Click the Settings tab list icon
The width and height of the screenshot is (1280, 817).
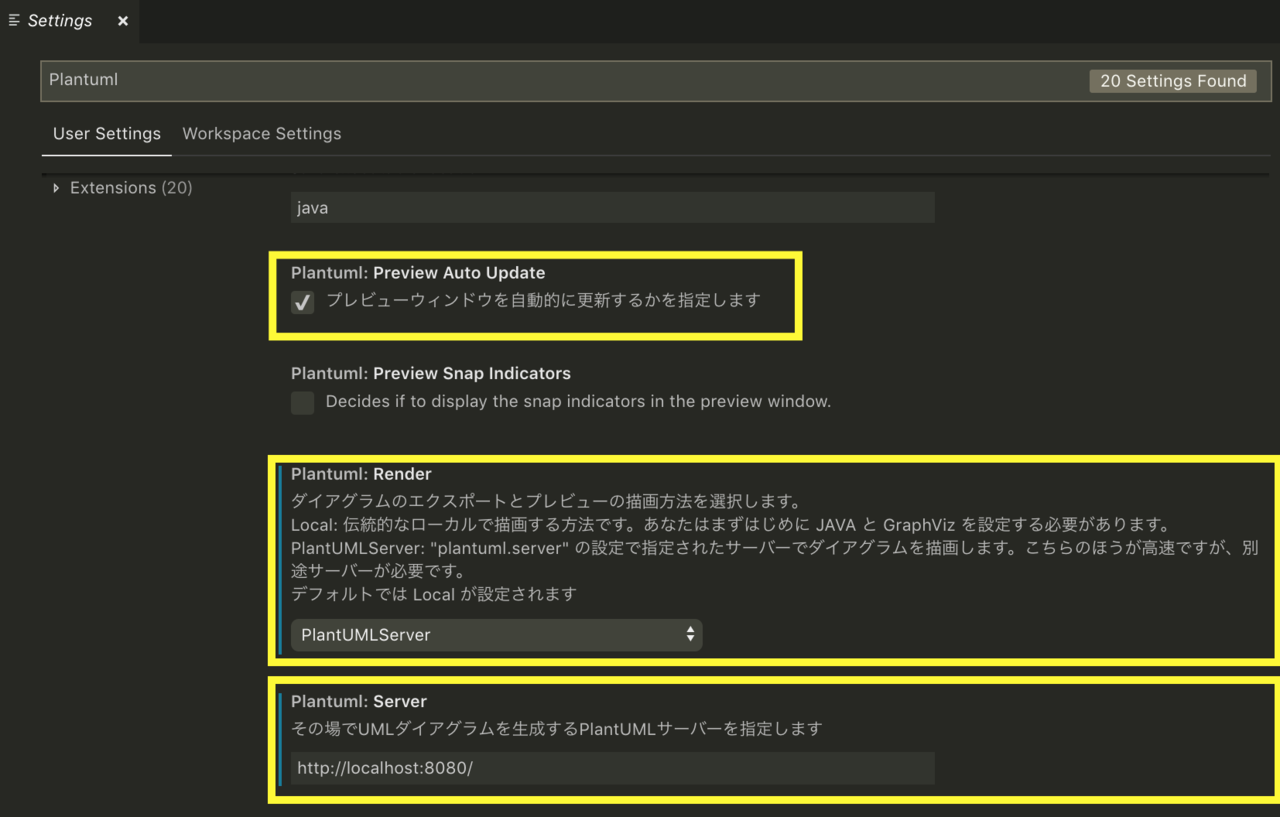[14, 20]
